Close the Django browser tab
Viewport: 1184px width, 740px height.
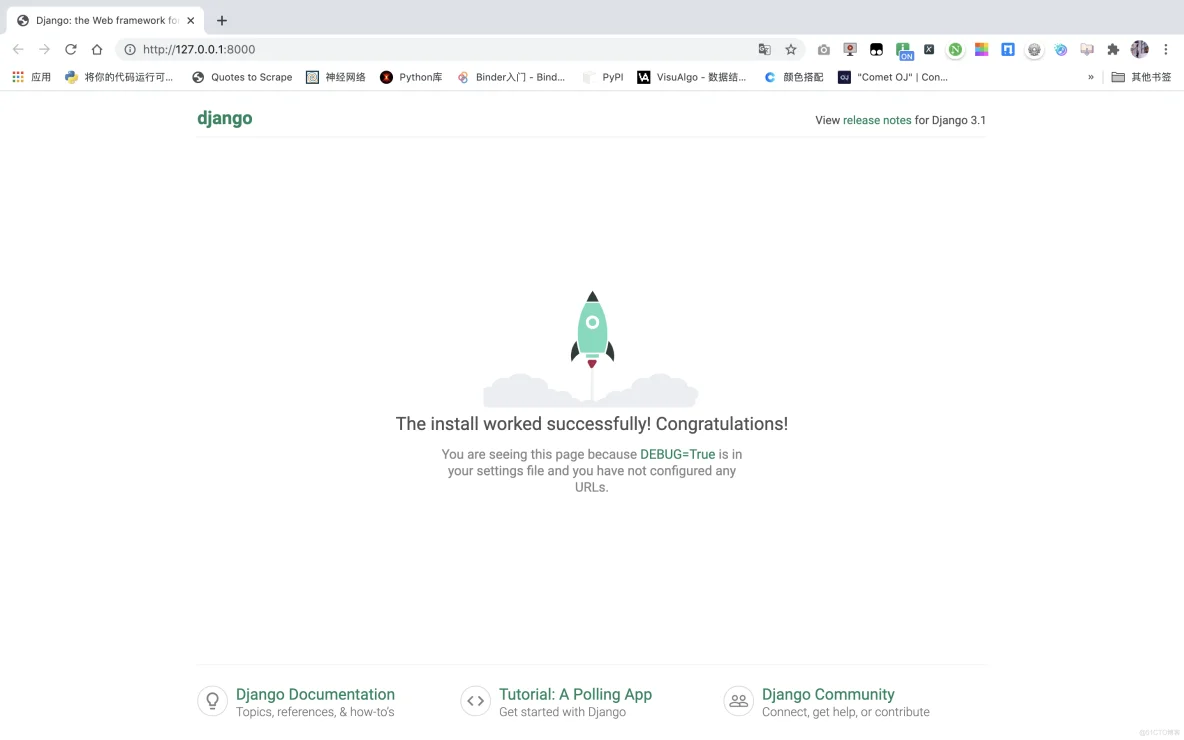pyautogui.click(x=190, y=20)
